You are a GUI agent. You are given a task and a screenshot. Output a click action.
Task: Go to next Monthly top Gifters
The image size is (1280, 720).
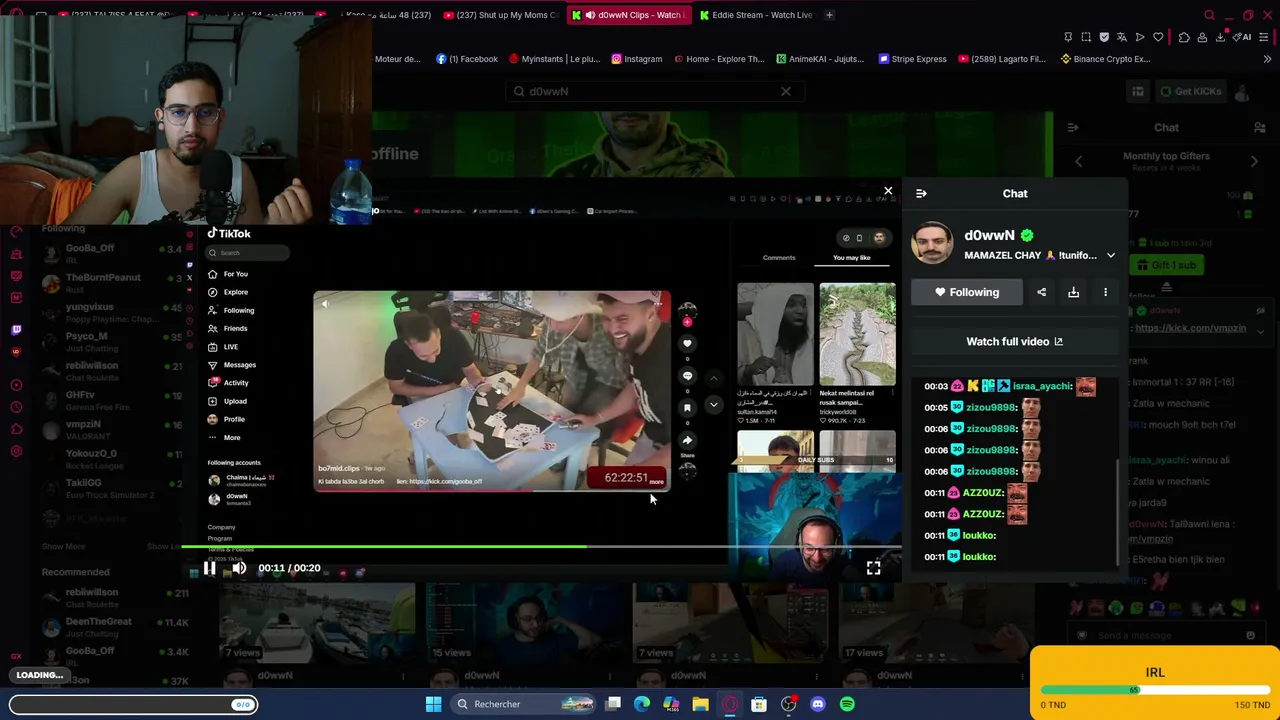1255,161
